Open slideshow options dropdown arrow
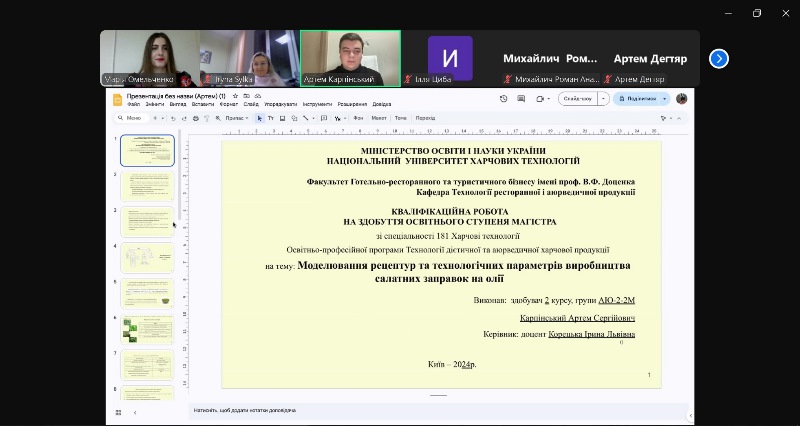Screen dimensions: 800x426 click(x=604, y=98)
